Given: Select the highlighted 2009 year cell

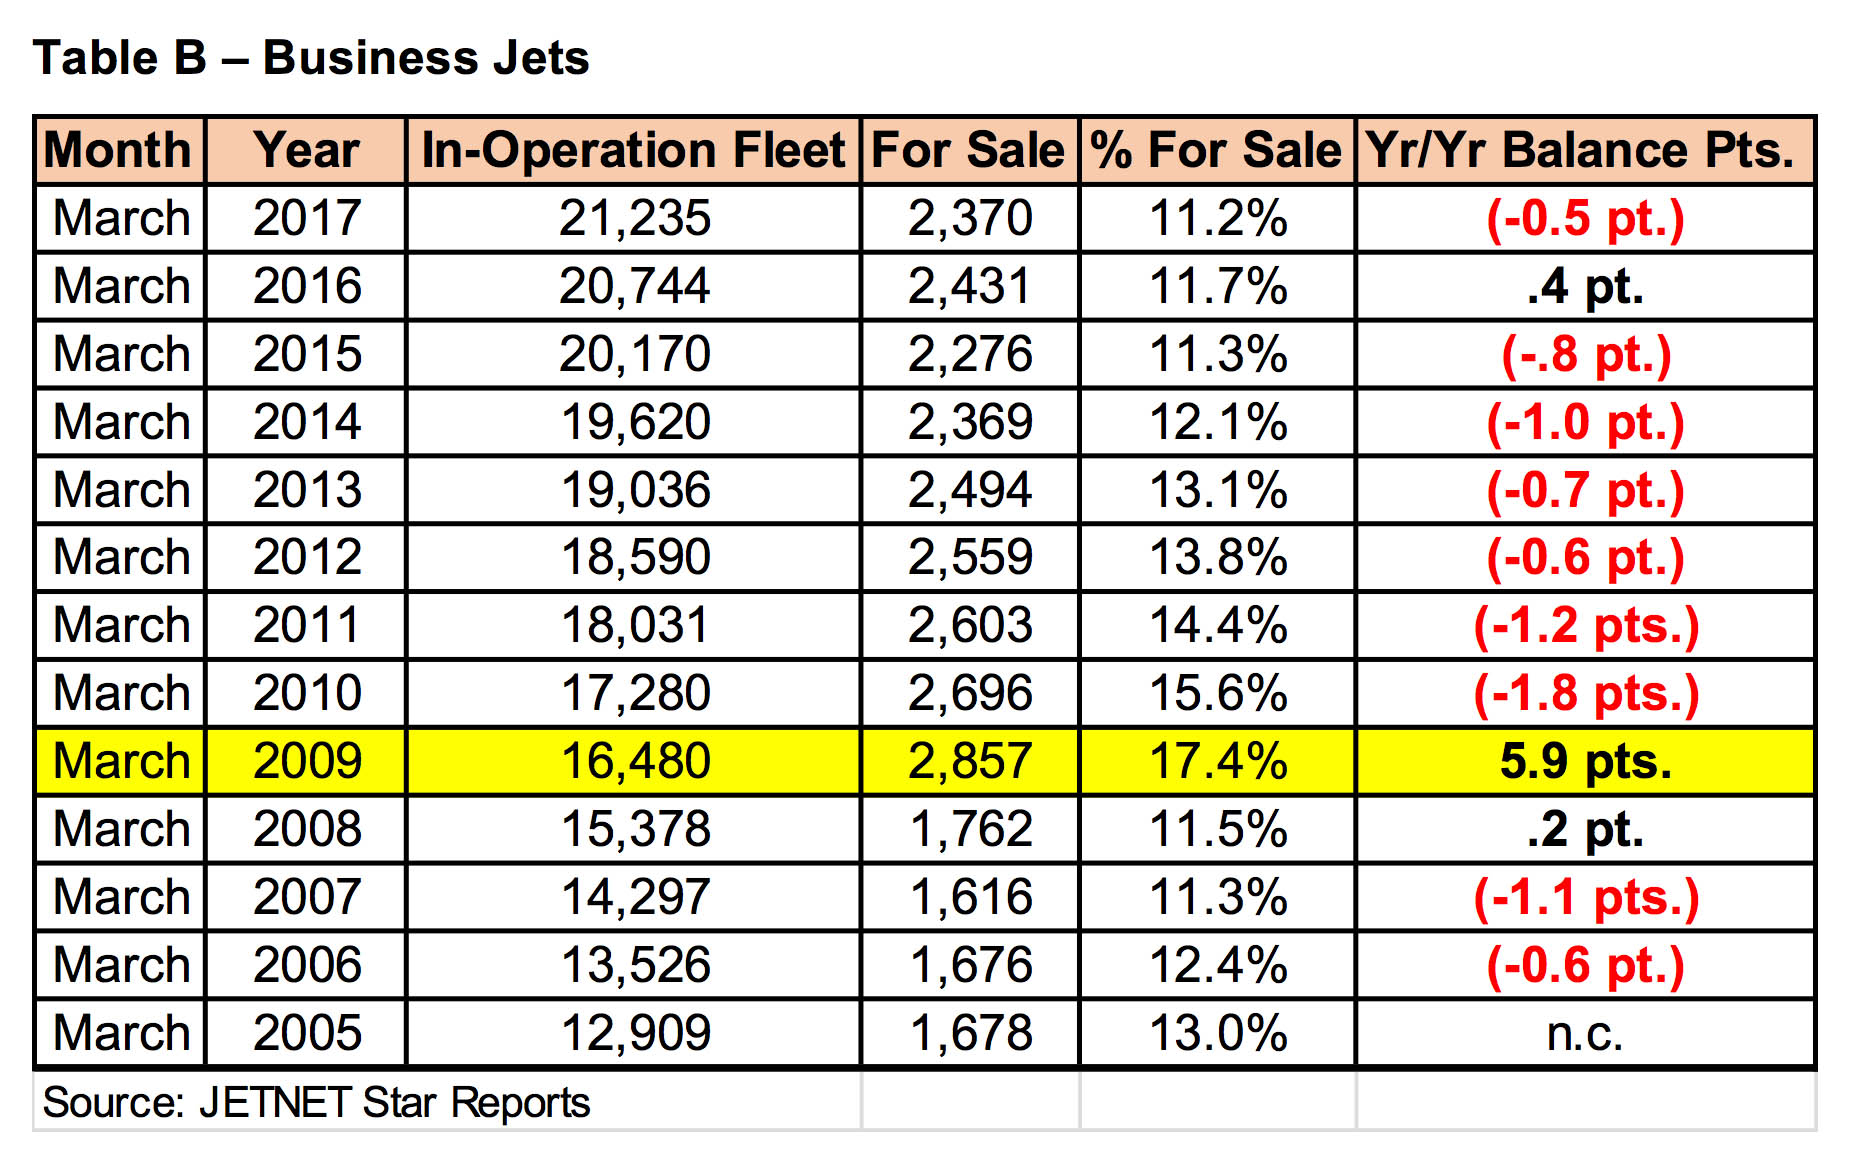Looking at the screenshot, I should pyautogui.click(x=306, y=761).
